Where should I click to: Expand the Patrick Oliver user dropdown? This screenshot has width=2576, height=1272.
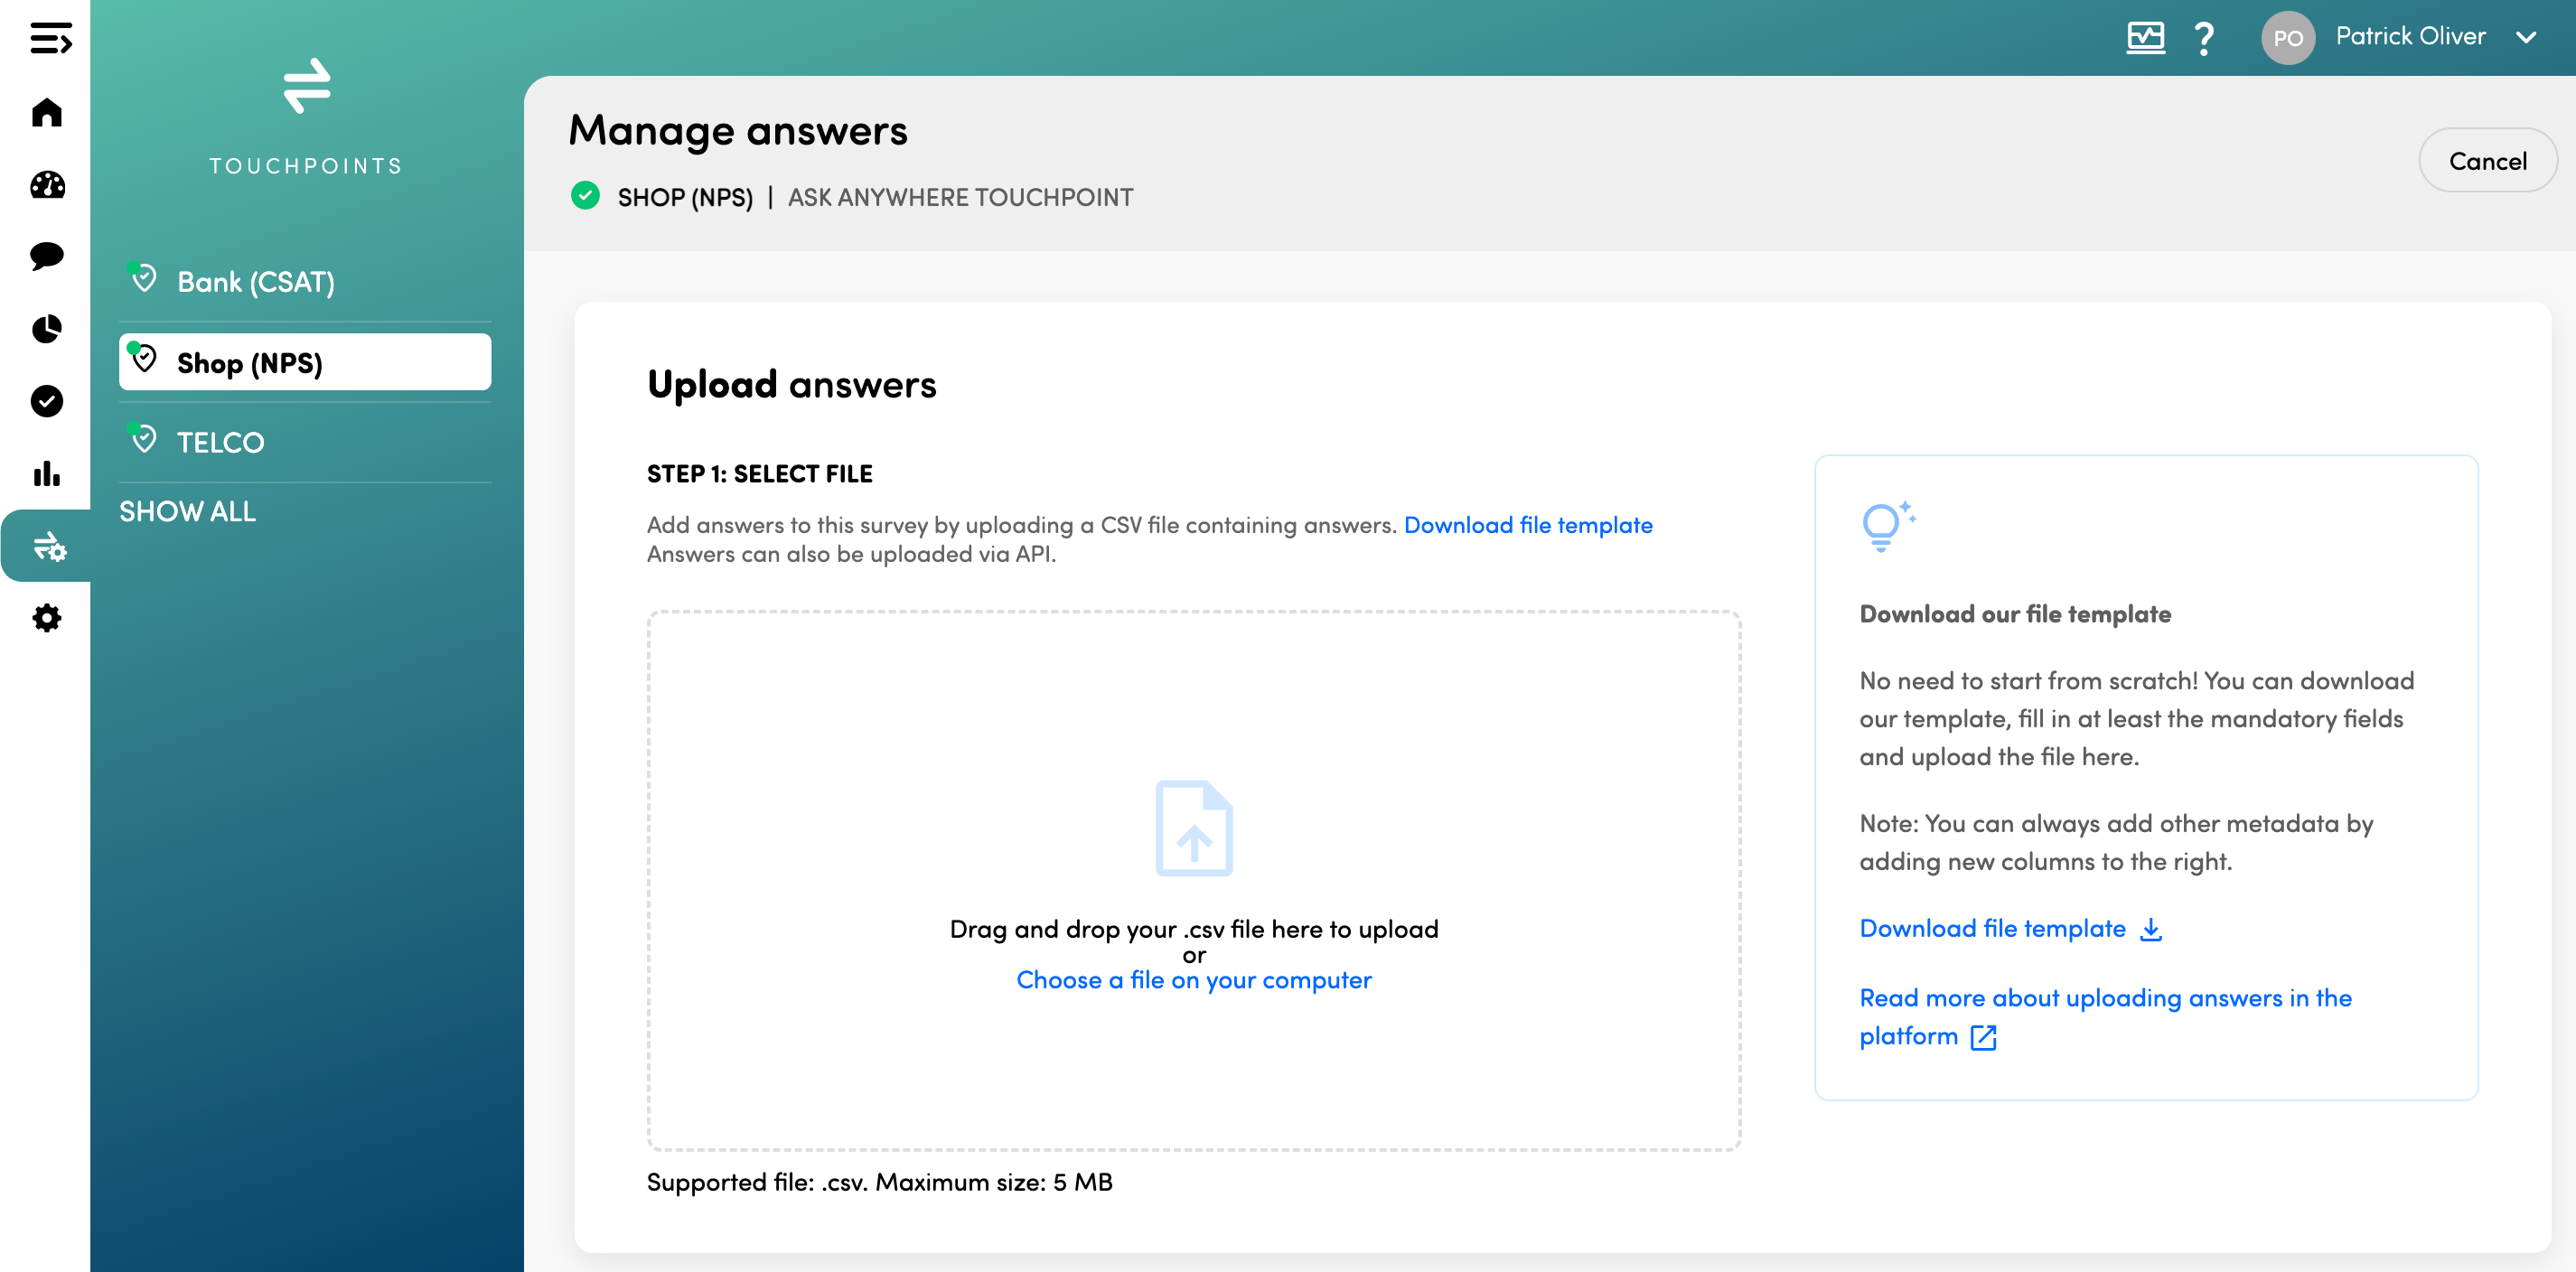2525,38
